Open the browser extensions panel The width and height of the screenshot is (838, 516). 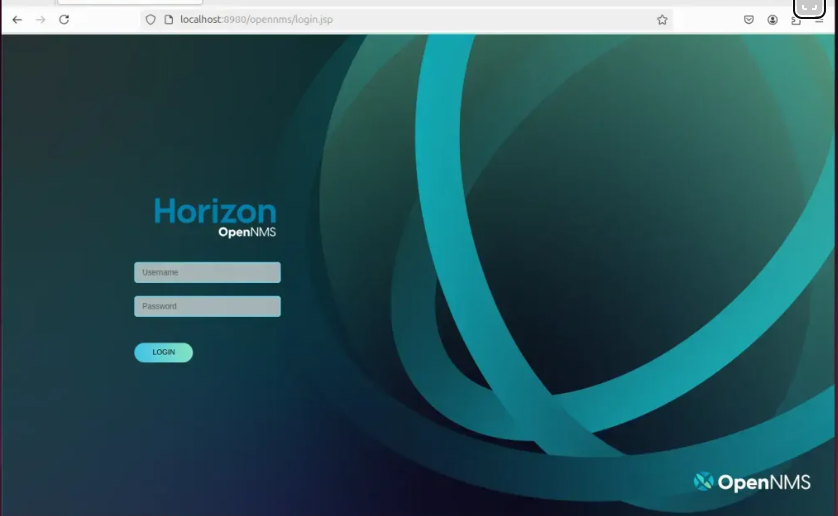796,20
